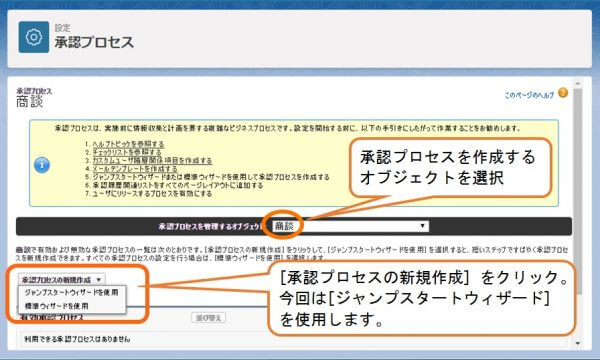Click the gear settings icon beside 承認プロセス
Screen dimensions: 600x360
pyautogui.click(x=34, y=37)
